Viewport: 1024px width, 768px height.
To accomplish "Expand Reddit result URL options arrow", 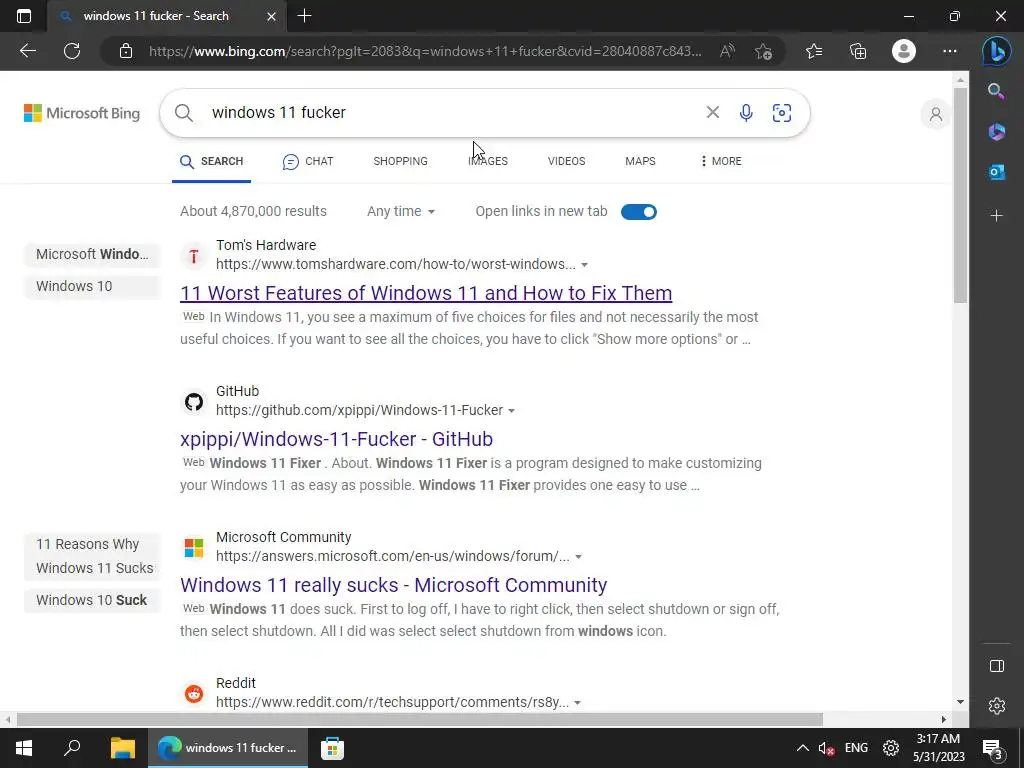I will (x=577, y=703).
